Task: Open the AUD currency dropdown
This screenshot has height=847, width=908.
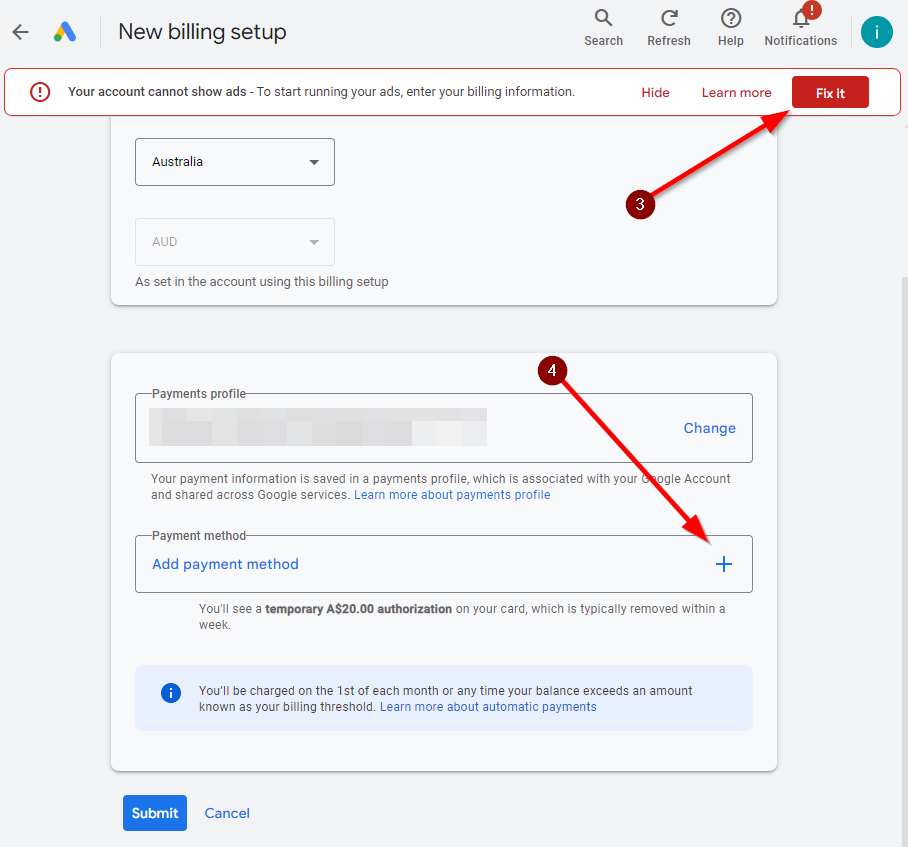Action: tap(235, 242)
